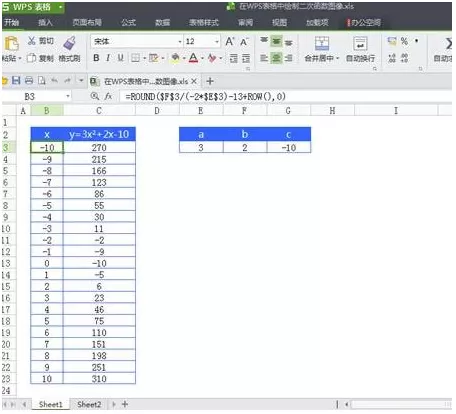The width and height of the screenshot is (456, 414).
Task: Open the 插入 ribbon tab
Action: 45,22
